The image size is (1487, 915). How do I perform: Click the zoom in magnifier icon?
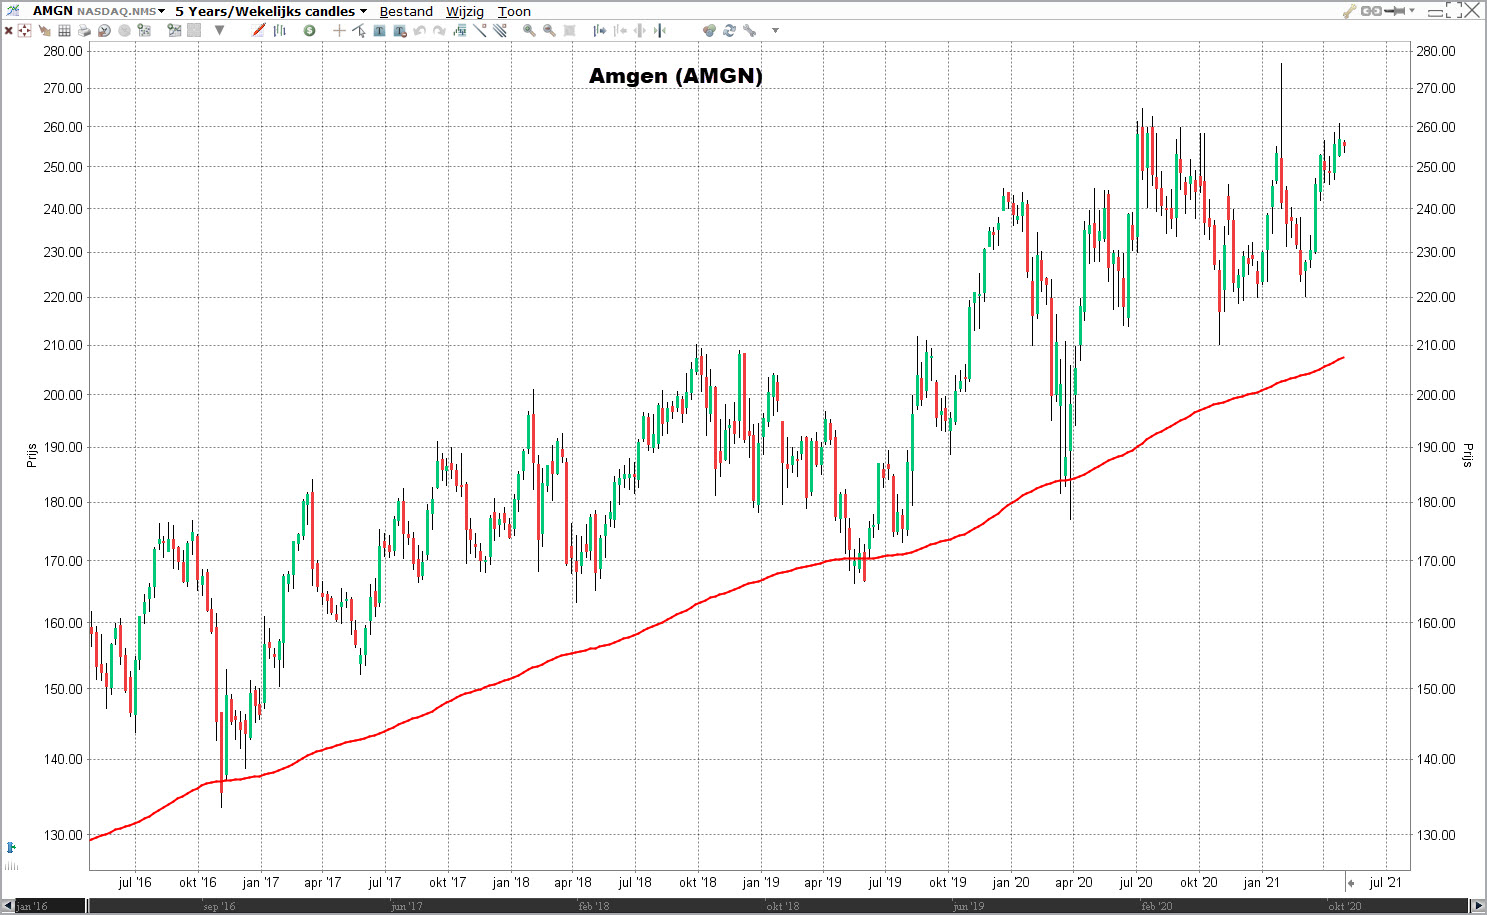[x=529, y=30]
